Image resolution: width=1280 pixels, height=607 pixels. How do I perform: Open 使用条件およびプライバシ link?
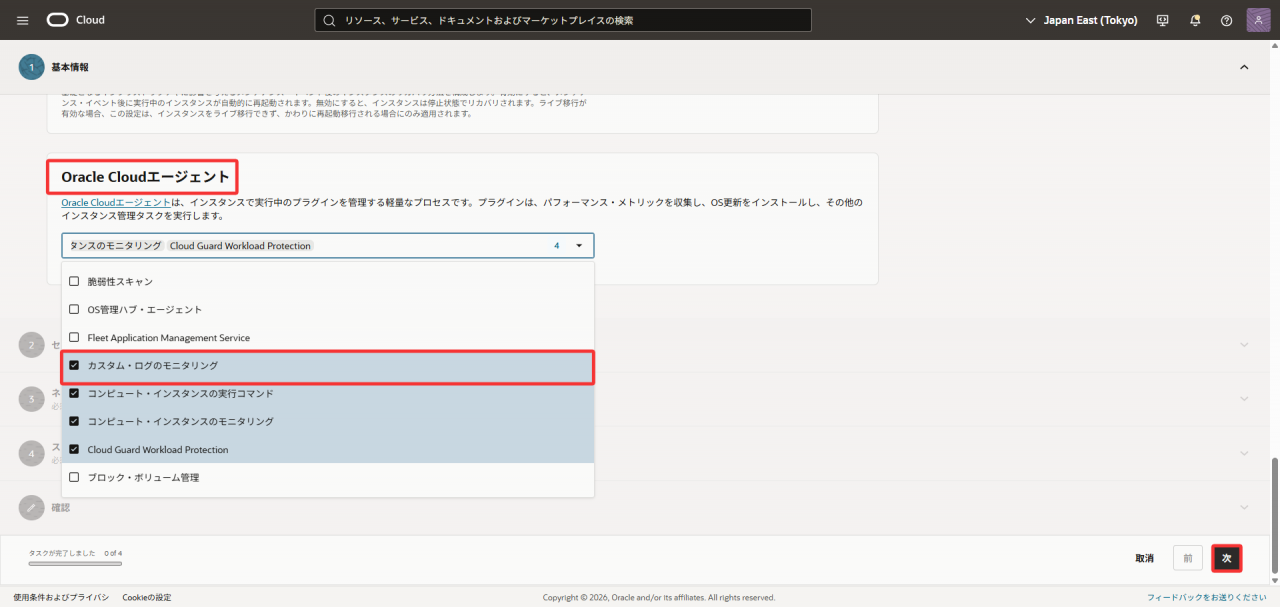(x=61, y=597)
